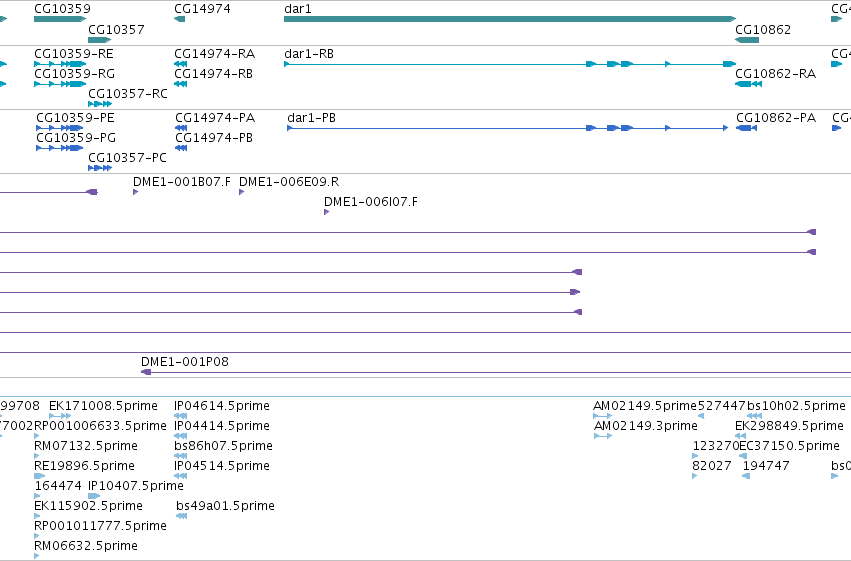Select transcript label CG10862-RA

pos(776,74)
